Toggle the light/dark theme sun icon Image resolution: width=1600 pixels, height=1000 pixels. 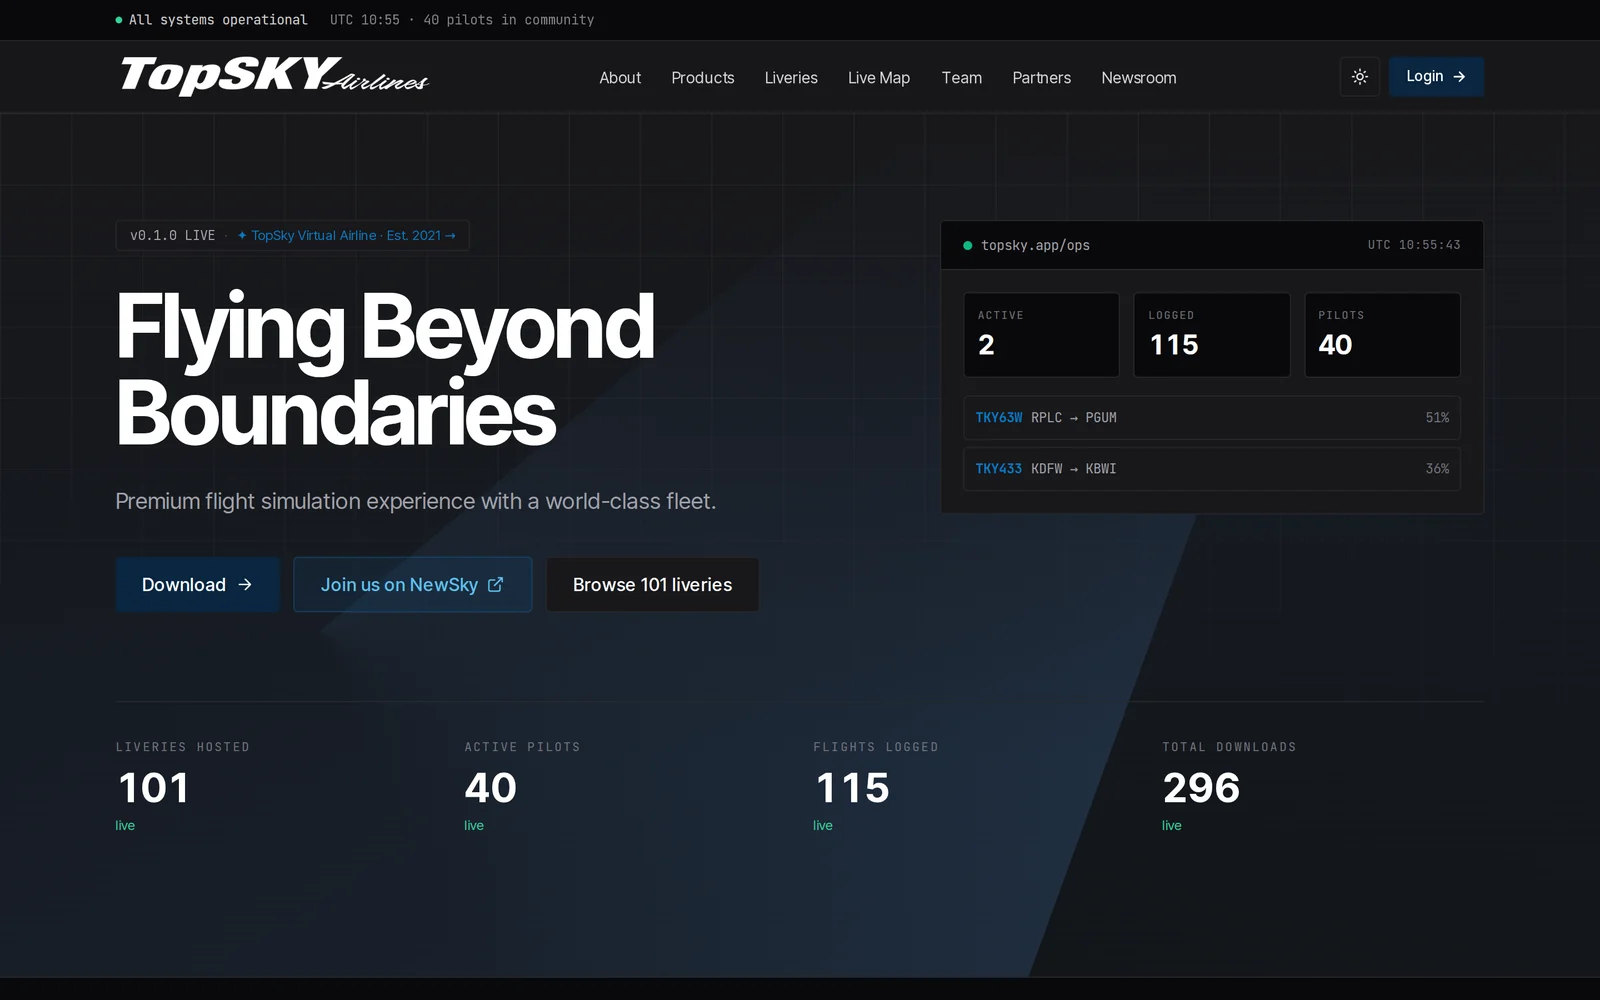point(1359,77)
